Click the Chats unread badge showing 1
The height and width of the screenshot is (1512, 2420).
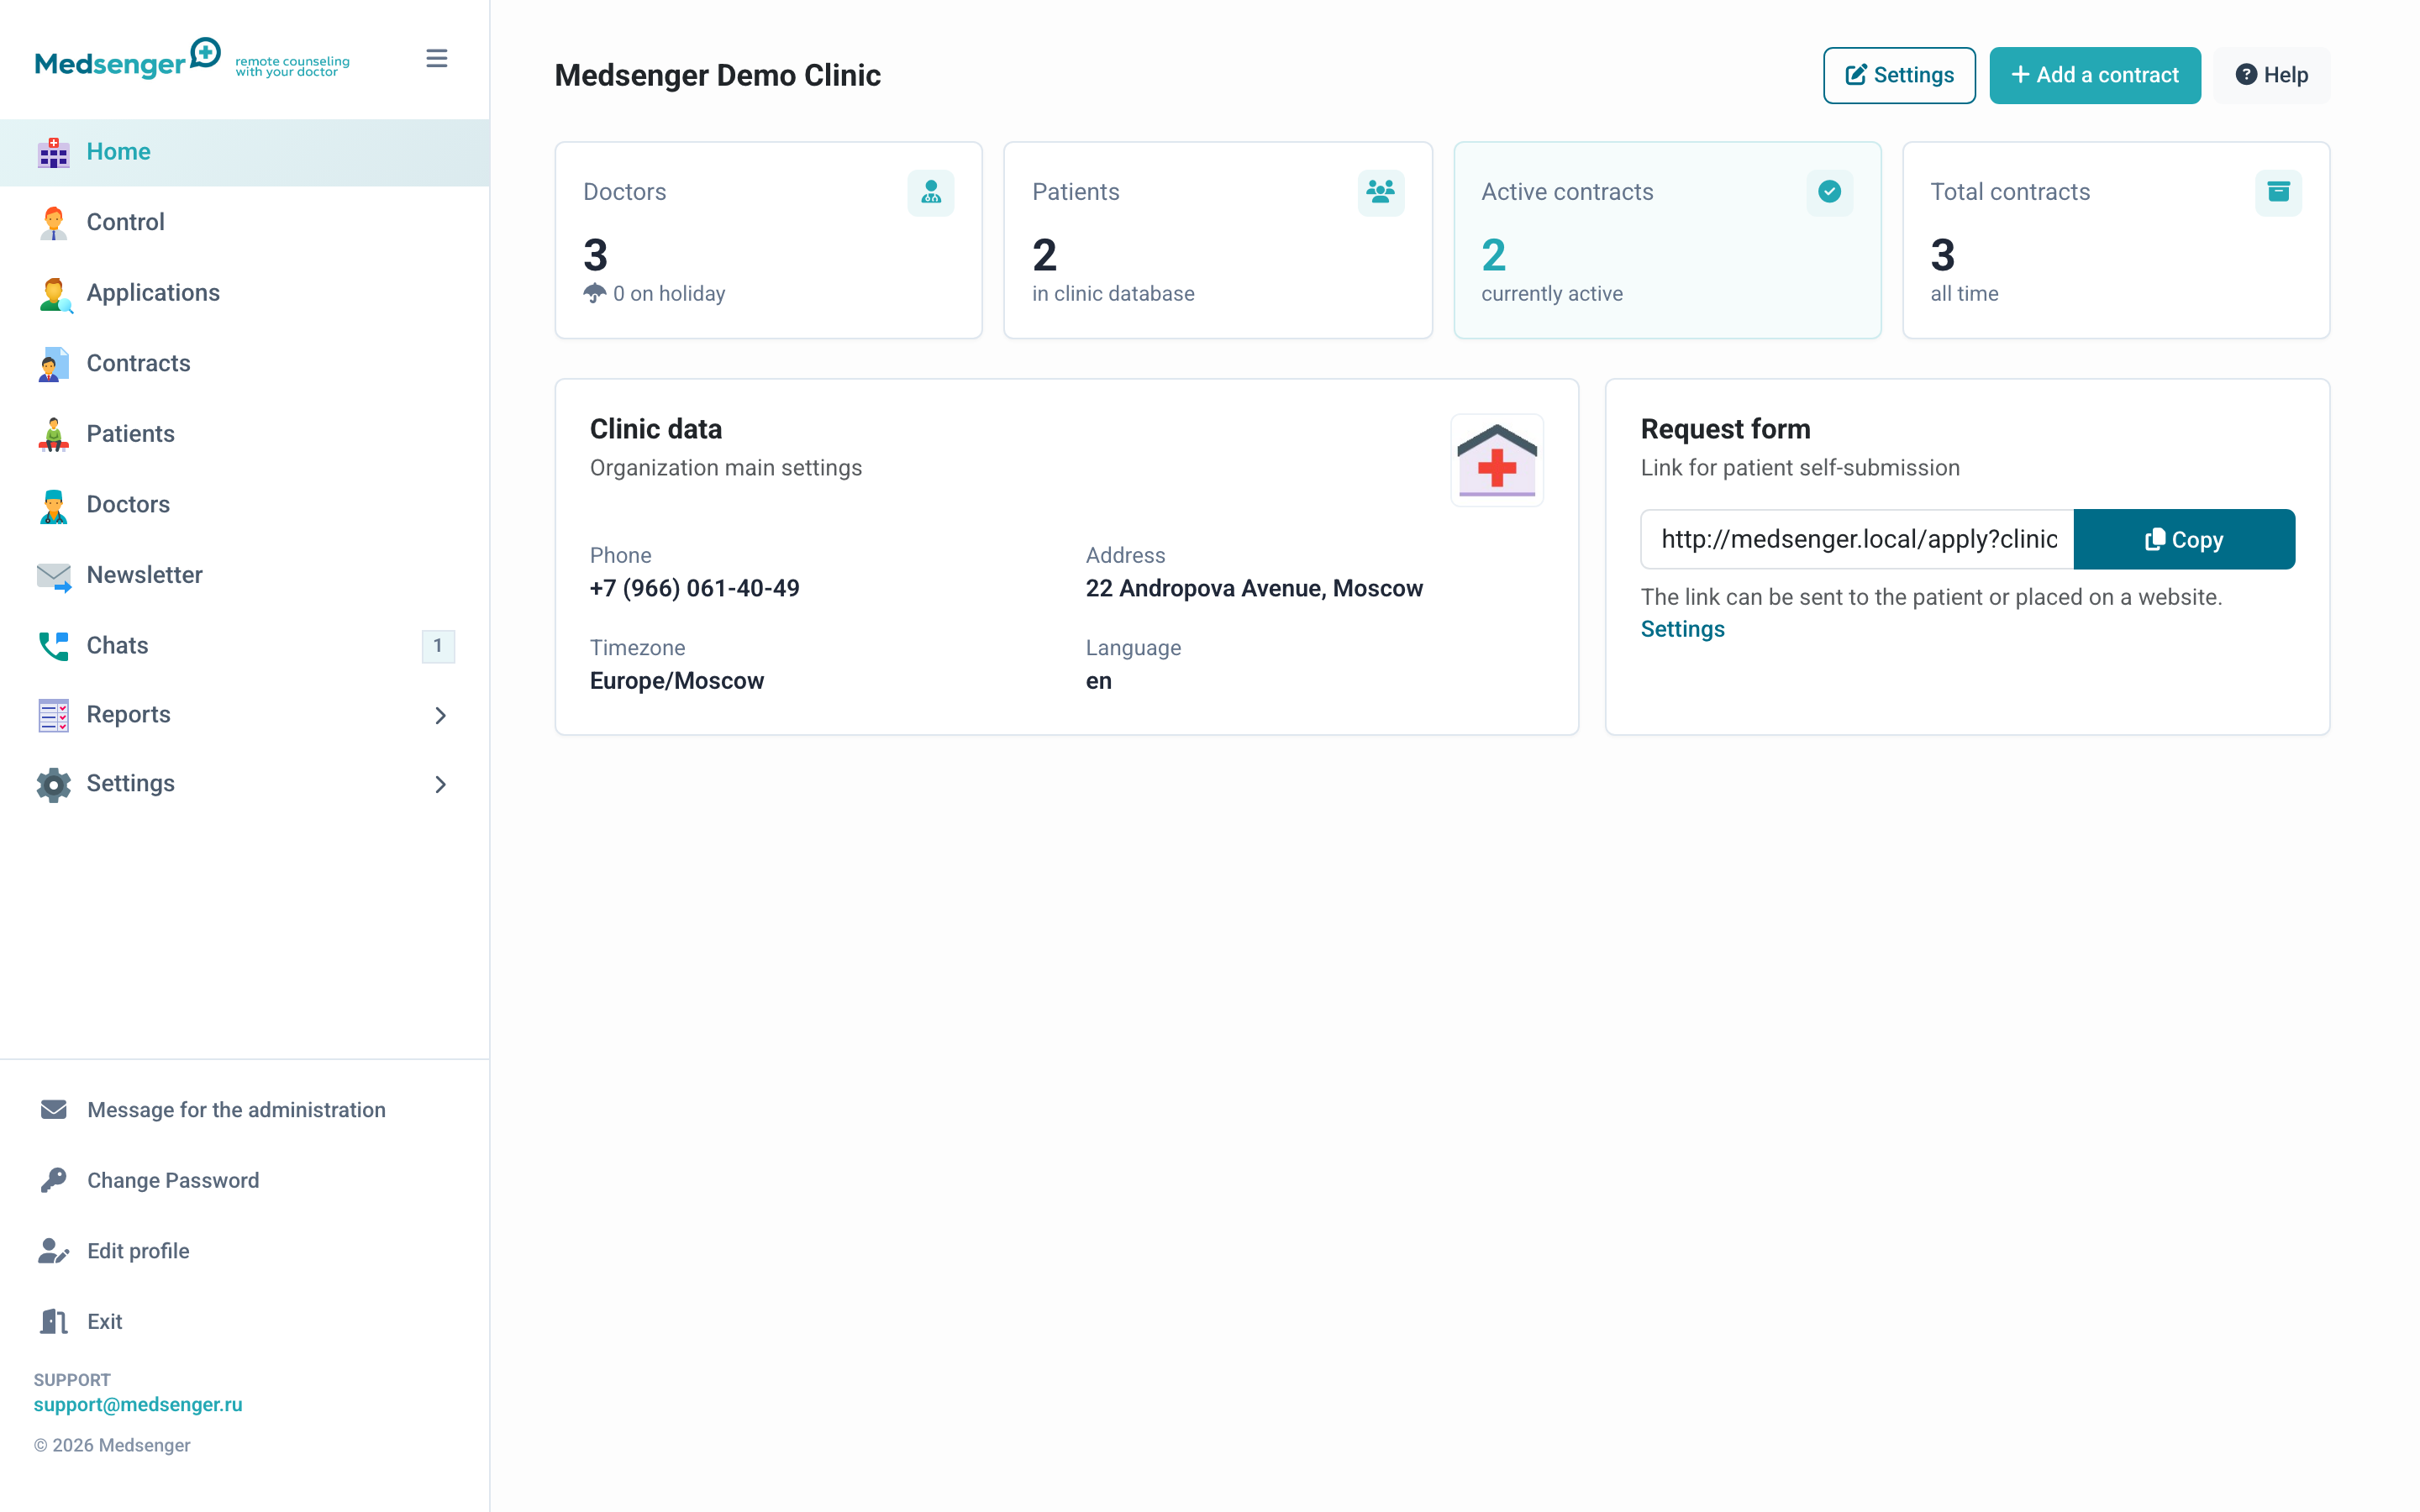pyautogui.click(x=438, y=646)
